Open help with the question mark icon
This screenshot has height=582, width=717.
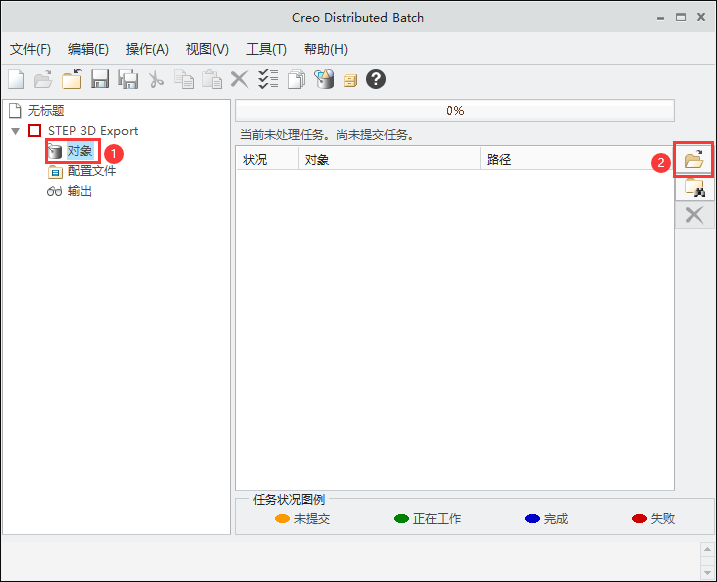click(x=376, y=80)
